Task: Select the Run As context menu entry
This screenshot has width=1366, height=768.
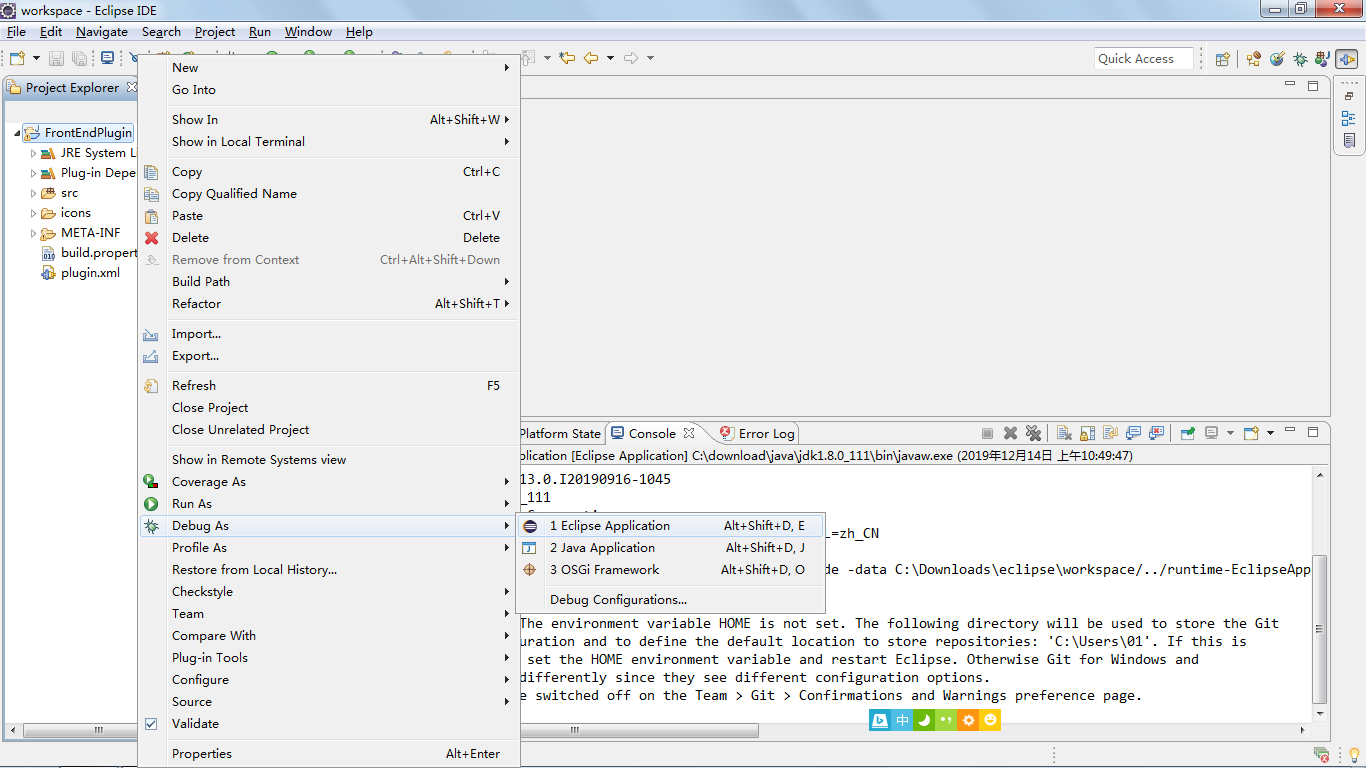Action: pyautogui.click(x=328, y=504)
